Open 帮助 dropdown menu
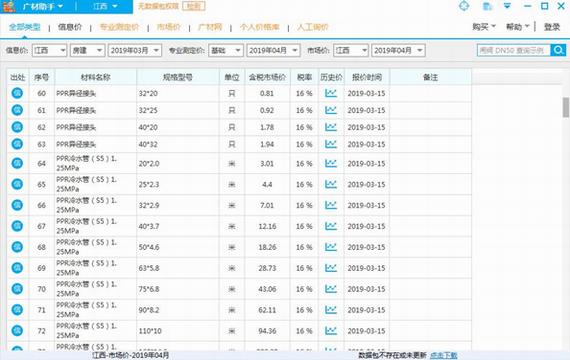This screenshot has width=570, height=360. pos(517,27)
